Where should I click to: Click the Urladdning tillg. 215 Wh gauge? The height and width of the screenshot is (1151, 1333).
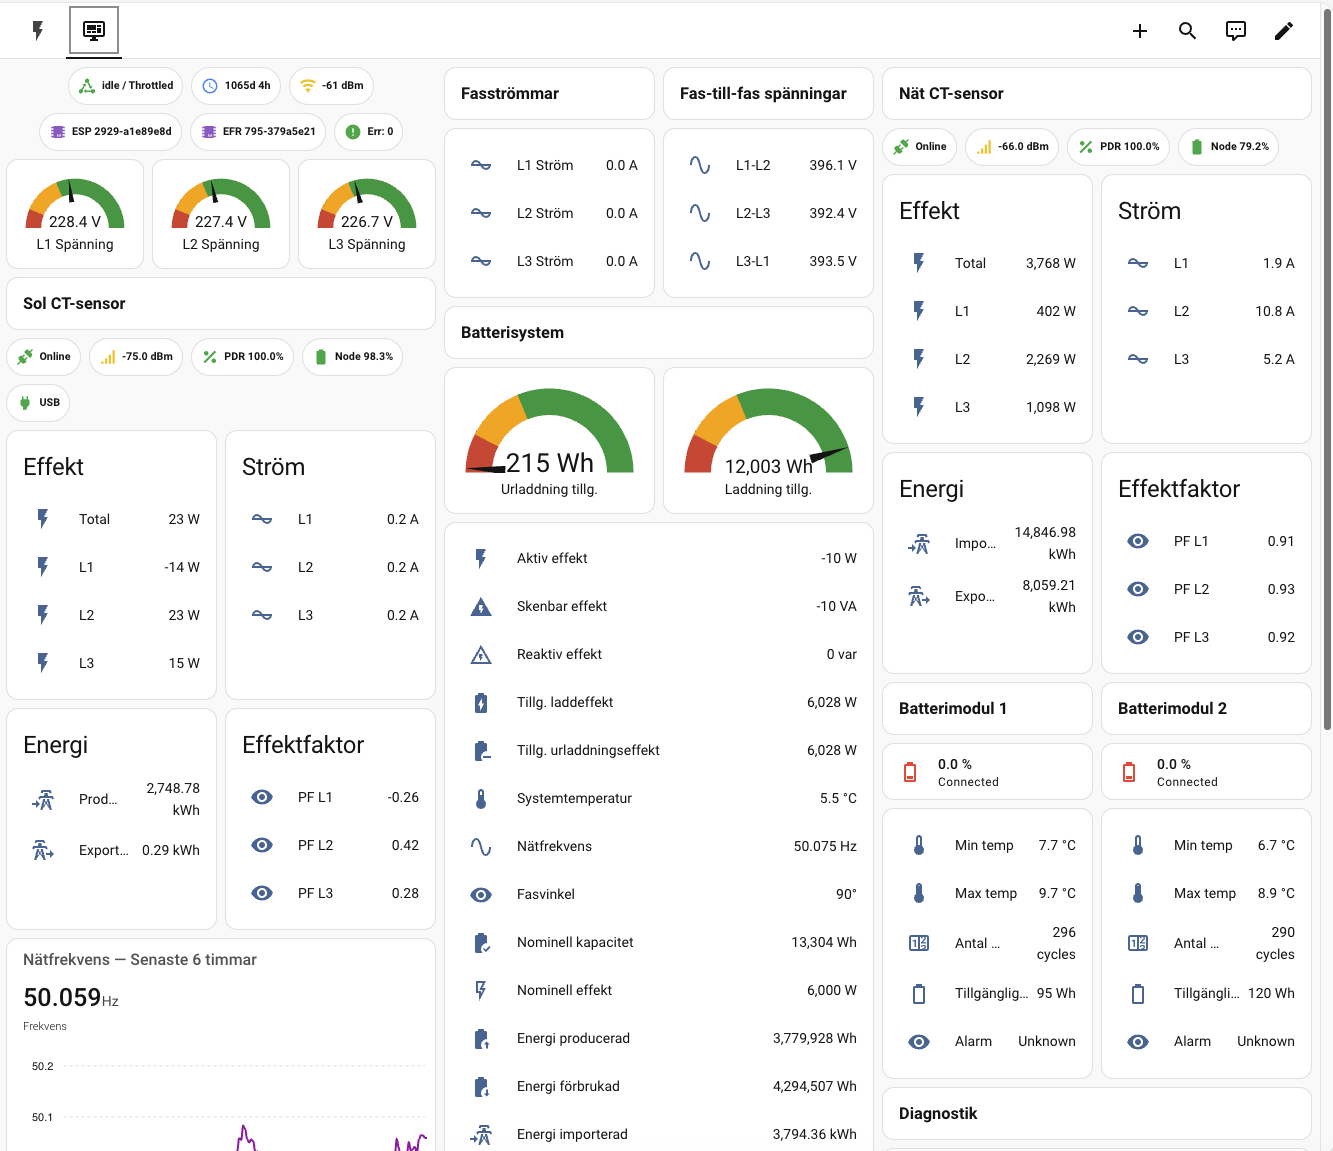[549, 440]
